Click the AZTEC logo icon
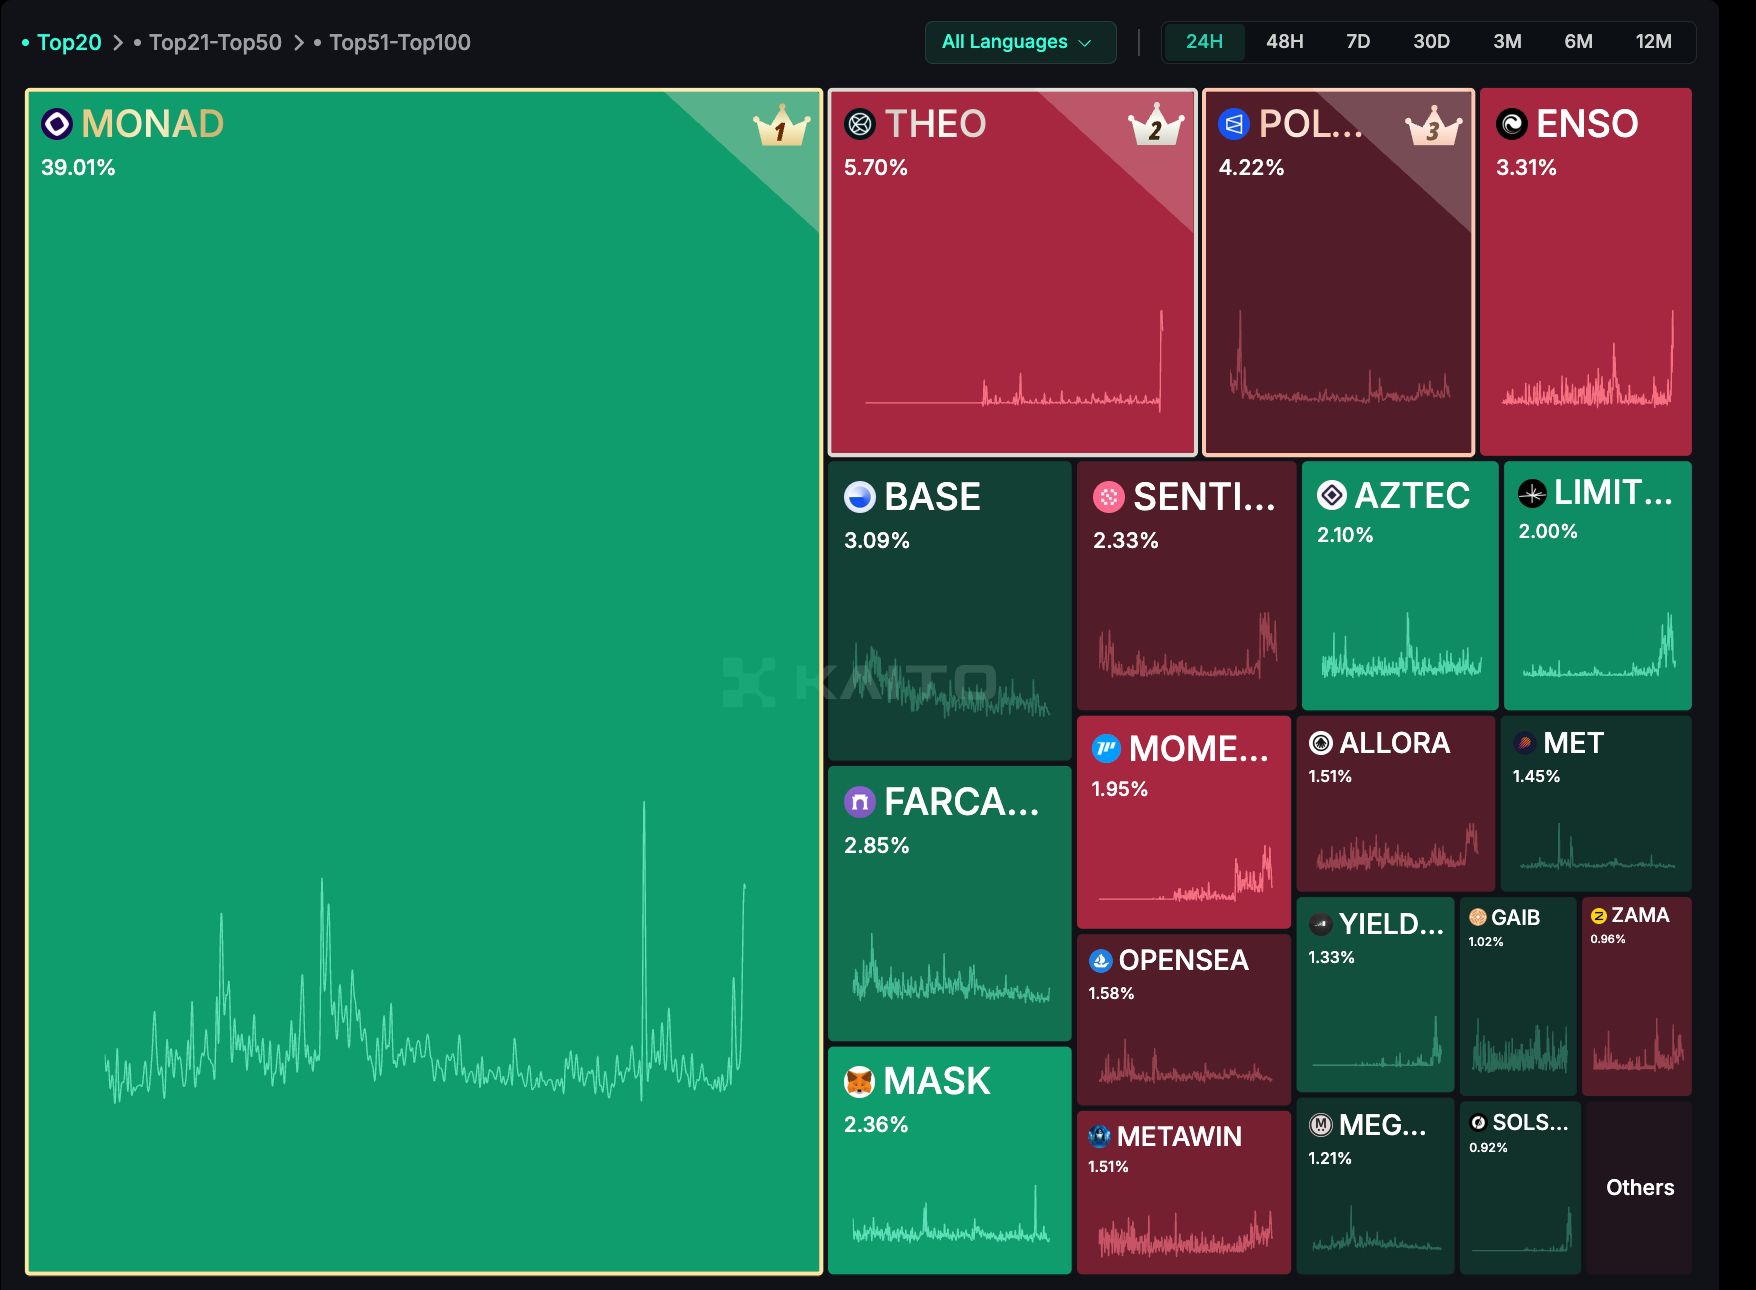The width and height of the screenshot is (1756, 1290). click(1332, 495)
